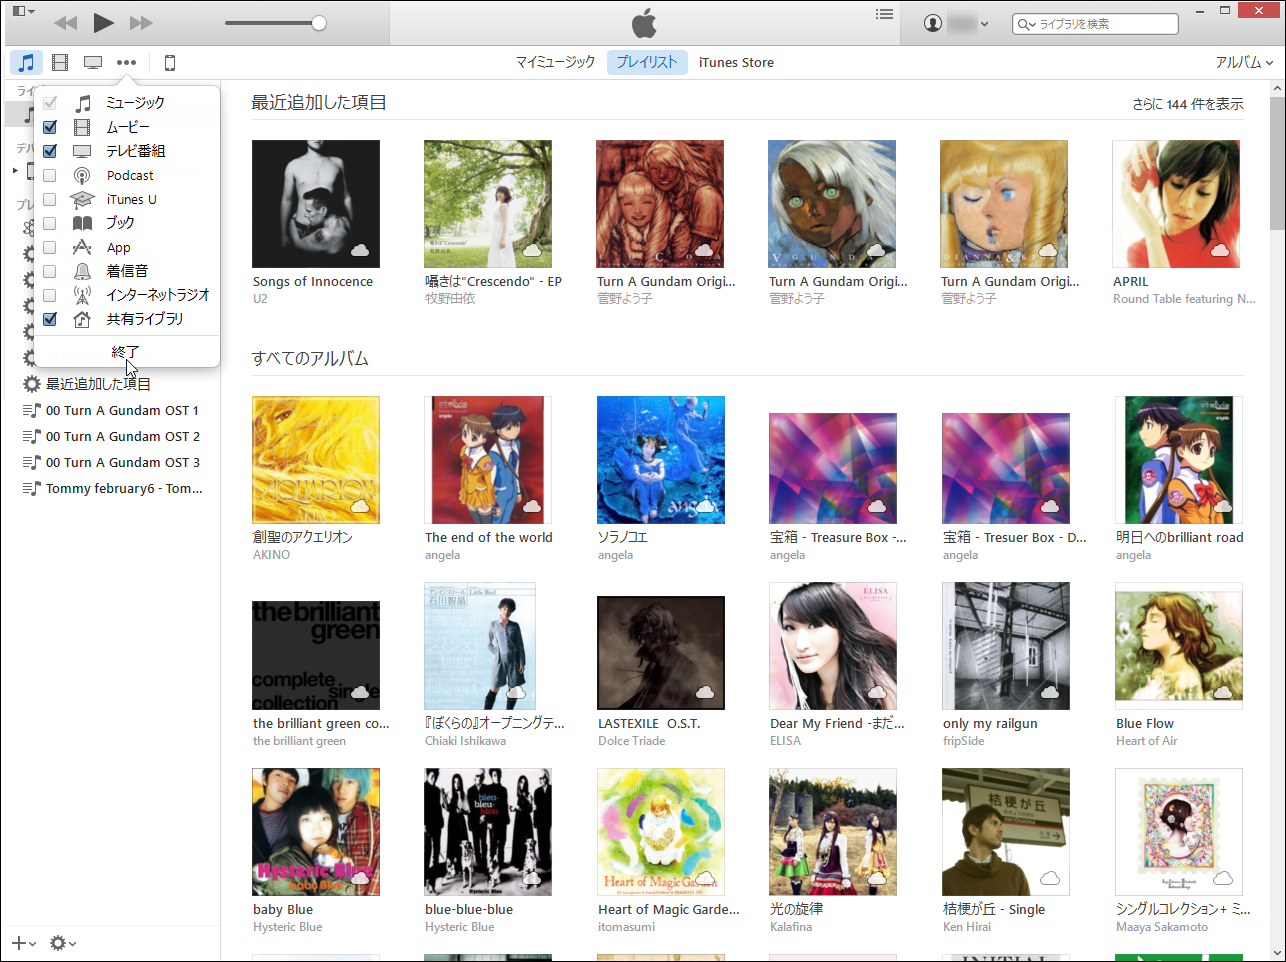Click the 着信音 bell icon

click(x=83, y=271)
